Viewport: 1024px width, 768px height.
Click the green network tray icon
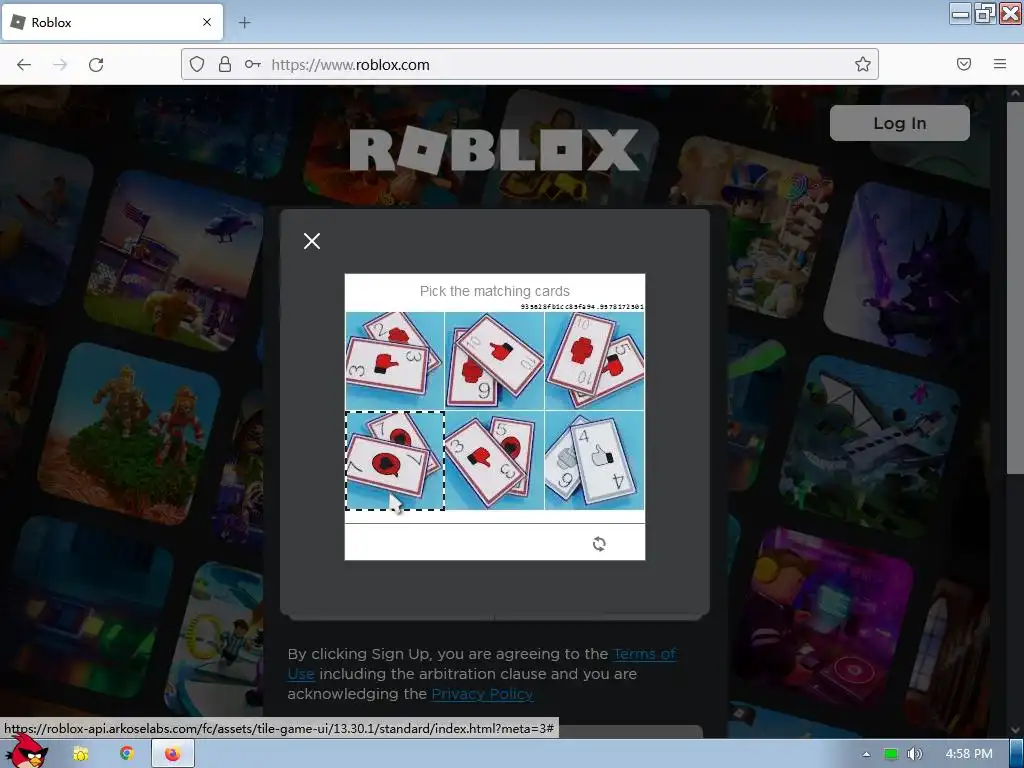click(x=891, y=754)
